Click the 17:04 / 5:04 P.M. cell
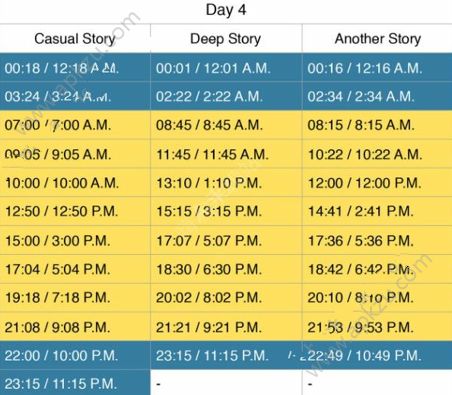The height and width of the screenshot is (395, 452). coord(75,269)
